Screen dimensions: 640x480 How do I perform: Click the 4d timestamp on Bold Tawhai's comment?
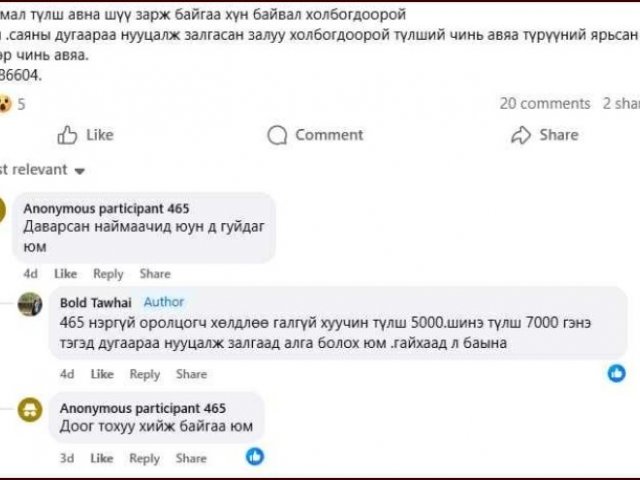pyautogui.click(x=67, y=374)
